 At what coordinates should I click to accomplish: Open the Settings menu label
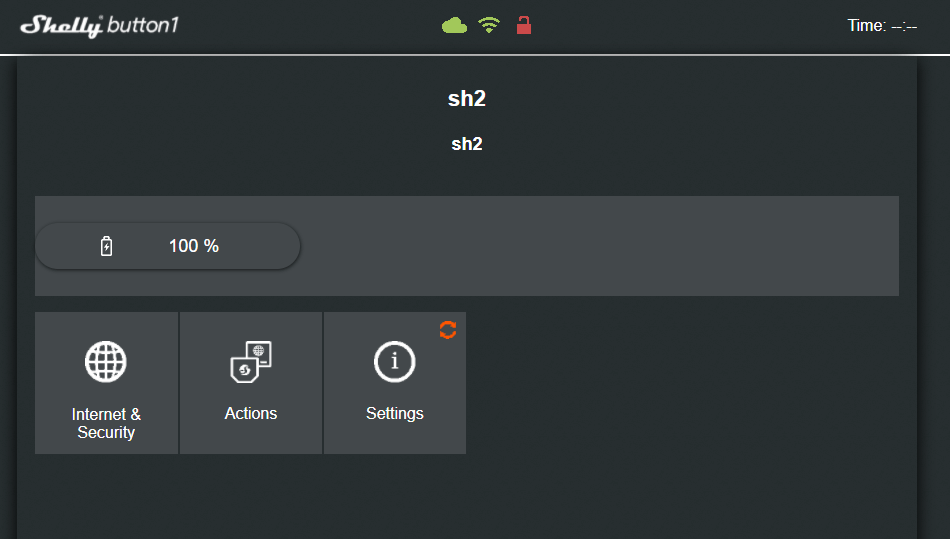pos(394,413)
